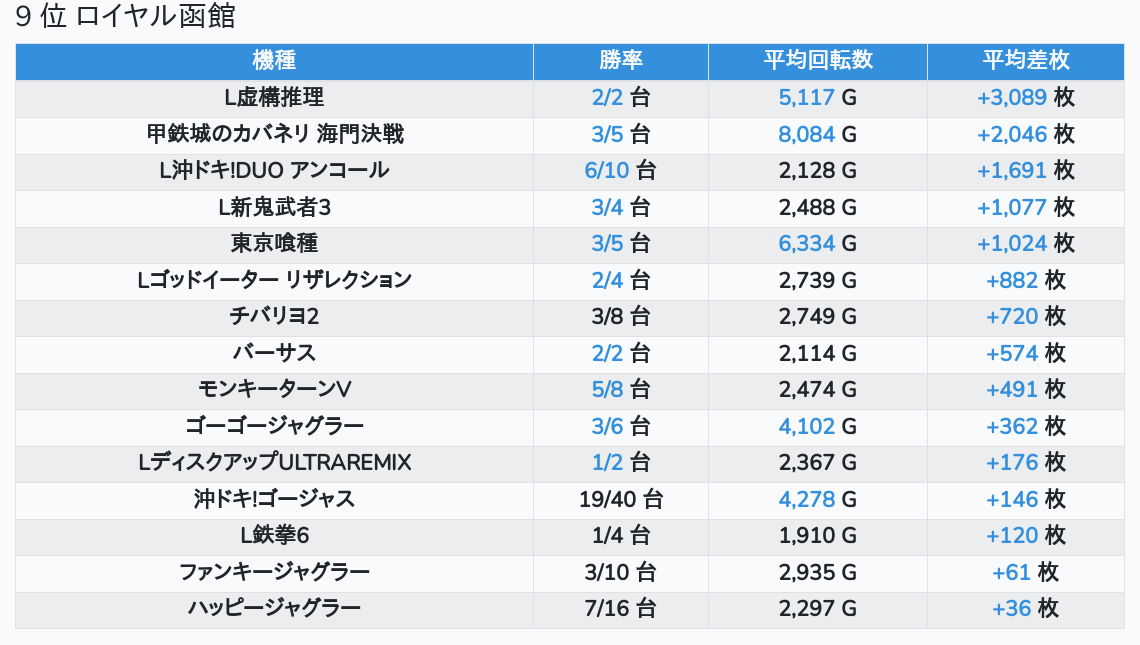Click the 4,102 value for ゴーゴージャグラー
This screenshot has height=645, width=1140.
pyautogui.click(x=806, y=426)
